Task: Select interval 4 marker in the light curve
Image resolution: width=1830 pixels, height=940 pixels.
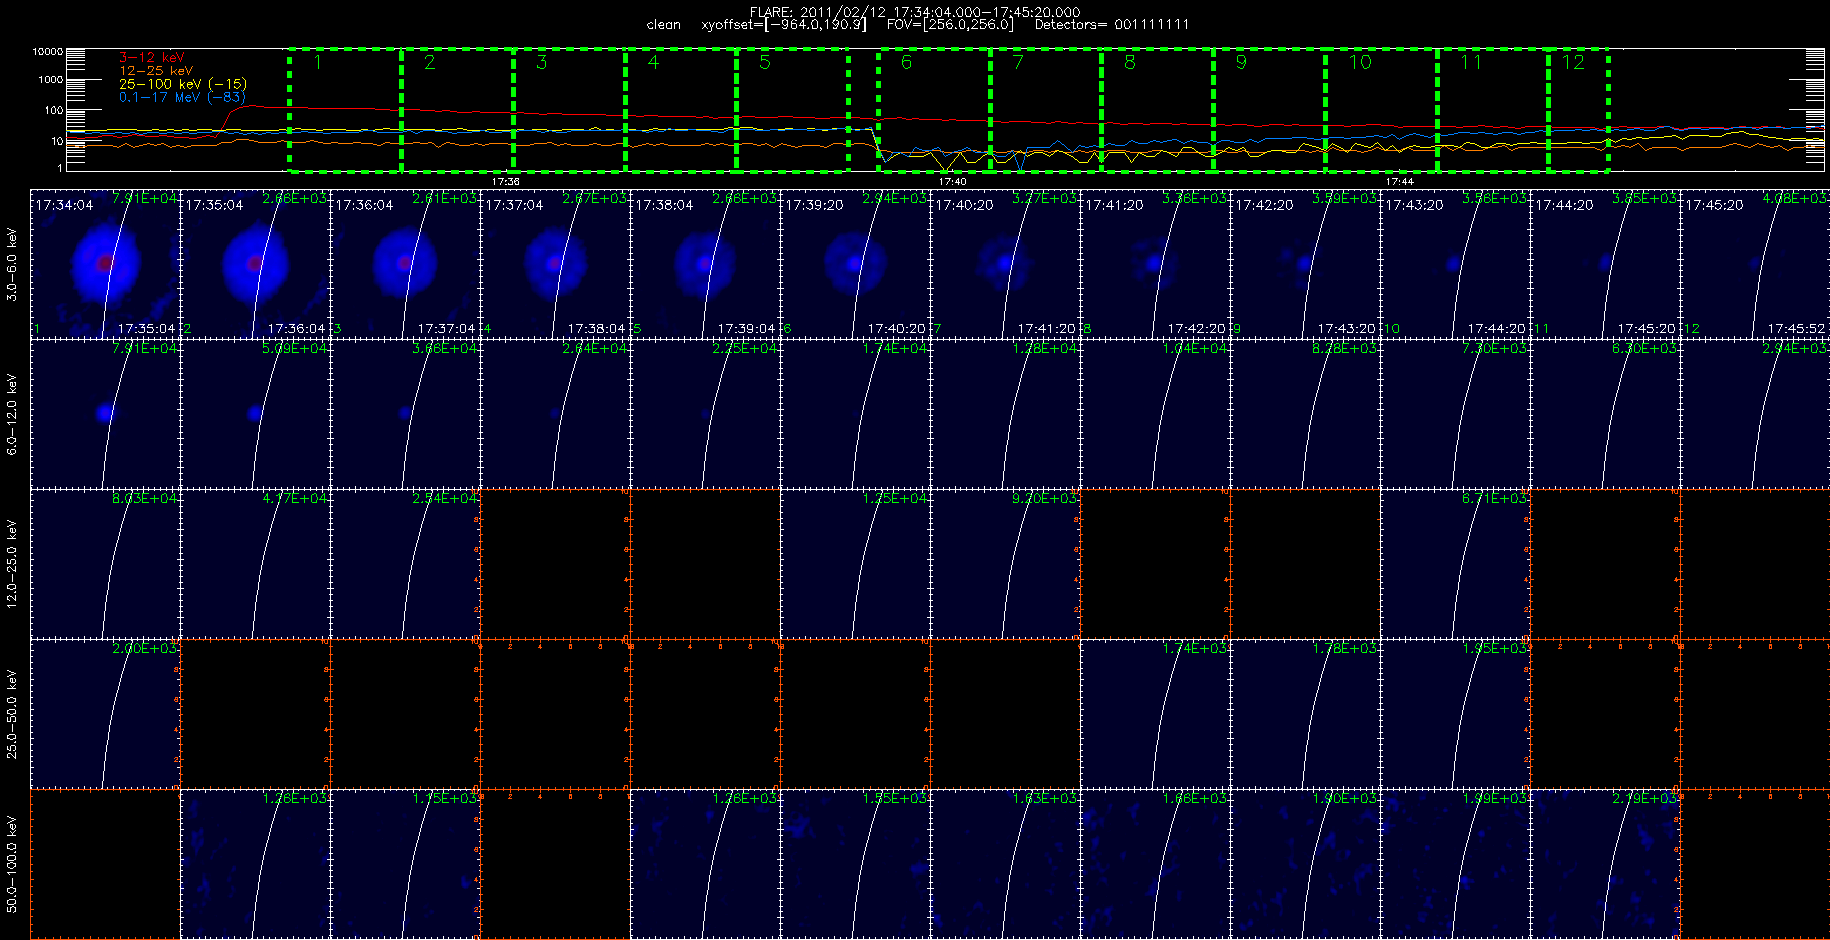Action: pos(653,63)
